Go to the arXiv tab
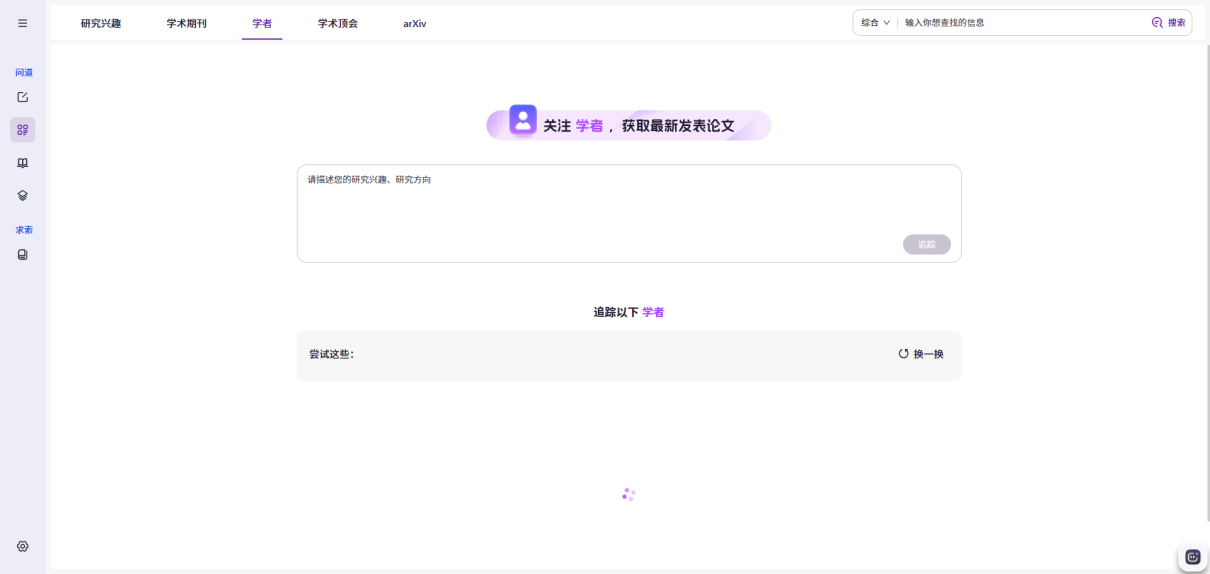1210x574 pixels. [415, 23]
